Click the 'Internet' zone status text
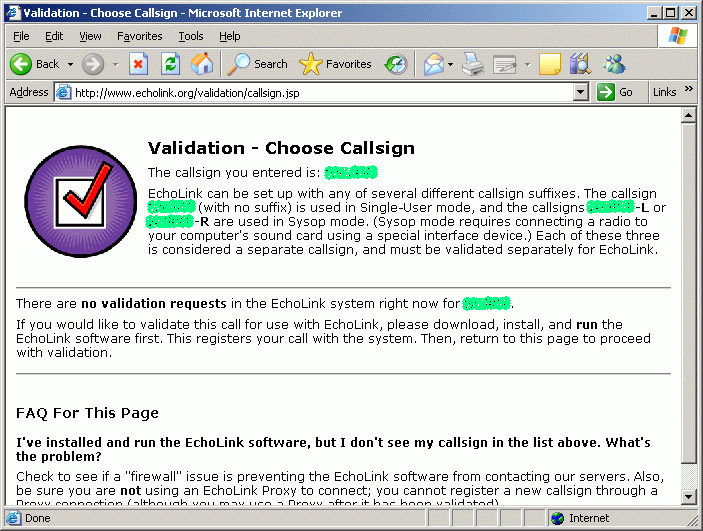The width and height of the screenshot is (703, 531). (x=589, y=518)
